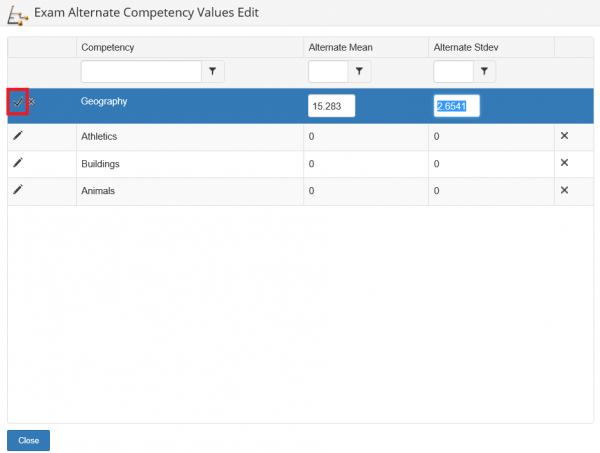Image resolution: width=600 pixels, height=453 pixels.
Task: Click Animals Alternate Mean value 0
Action: click(x=311, y=191)
